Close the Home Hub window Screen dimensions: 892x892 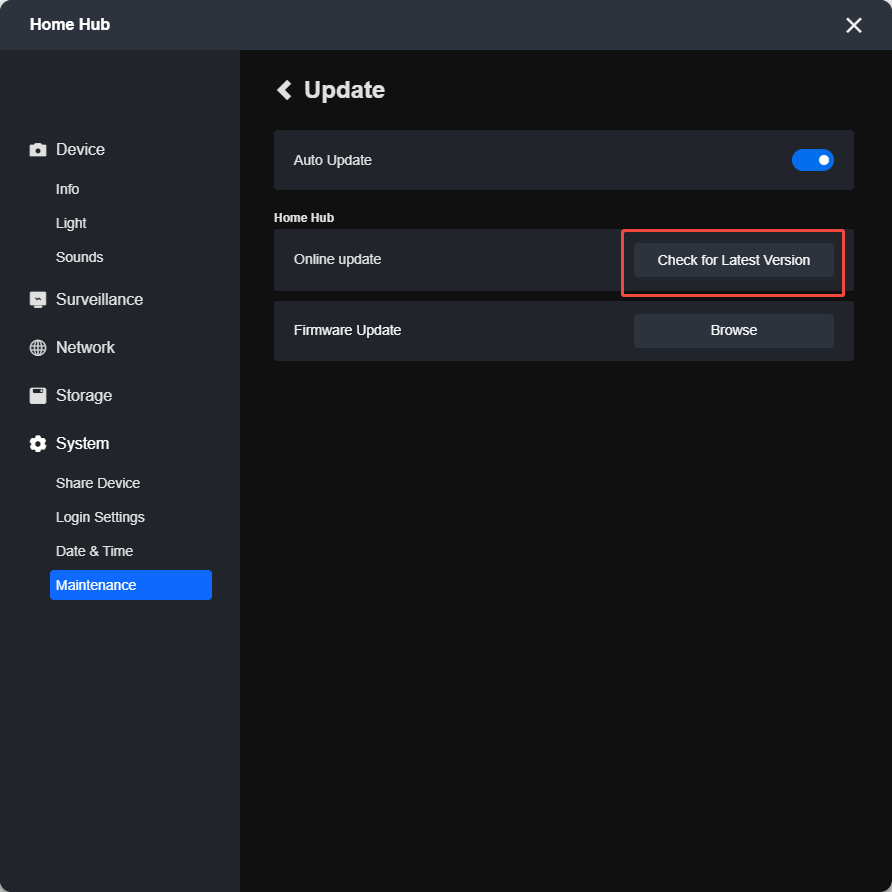[x=853, y=25]
